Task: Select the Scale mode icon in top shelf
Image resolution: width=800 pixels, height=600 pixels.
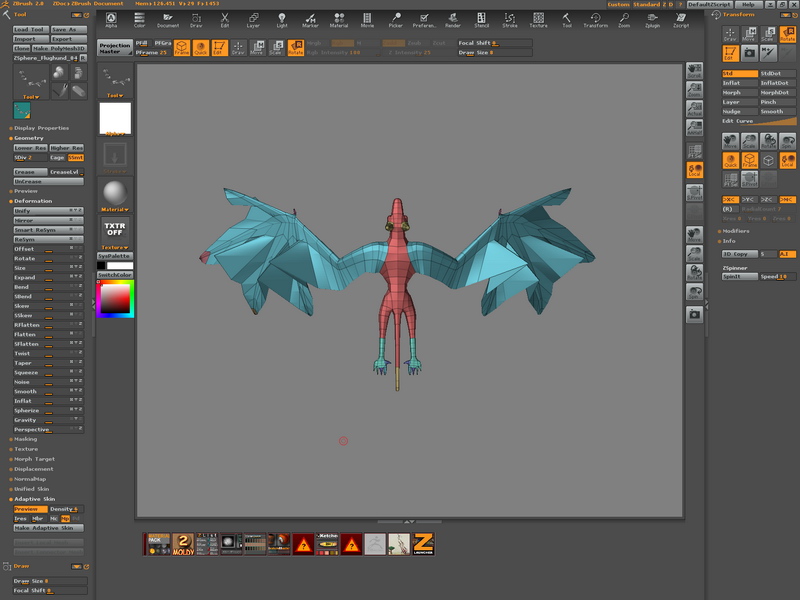Action: [x=276, y=48]
